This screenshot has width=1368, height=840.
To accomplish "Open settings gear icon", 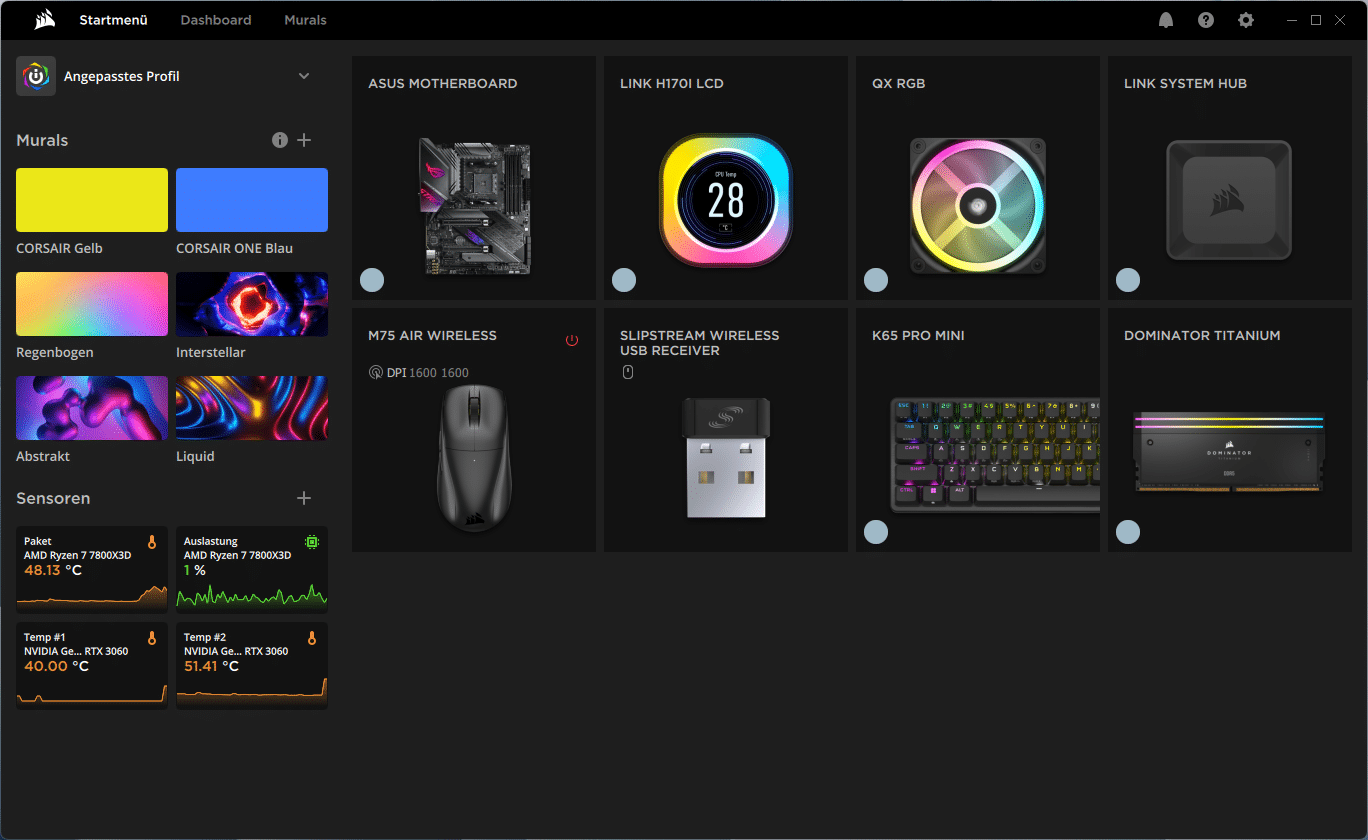I will 1245,20.
